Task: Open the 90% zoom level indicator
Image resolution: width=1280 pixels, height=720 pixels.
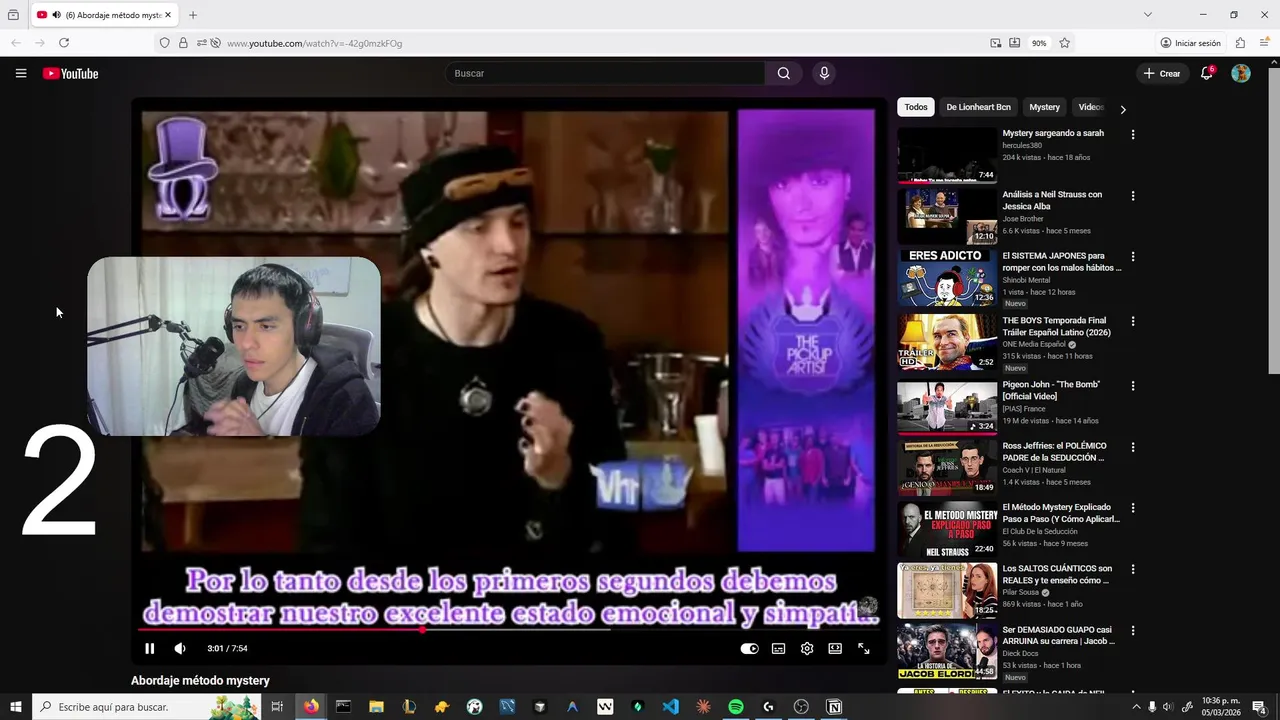Action: [1039, 43]
